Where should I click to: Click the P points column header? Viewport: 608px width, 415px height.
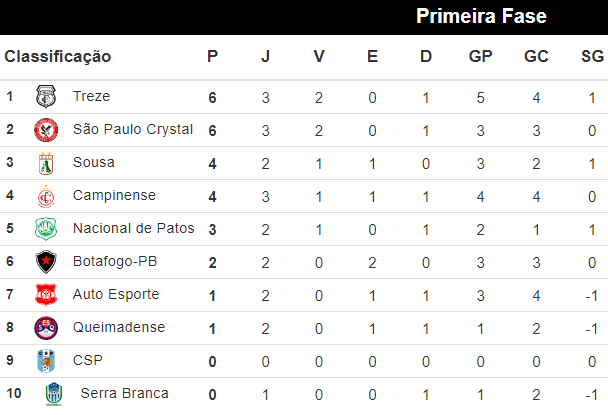click(x=212, y=56)
